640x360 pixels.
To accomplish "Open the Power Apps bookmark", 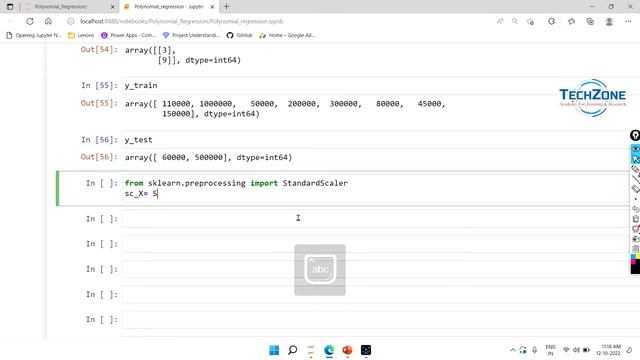I will (x=129, y=35).
